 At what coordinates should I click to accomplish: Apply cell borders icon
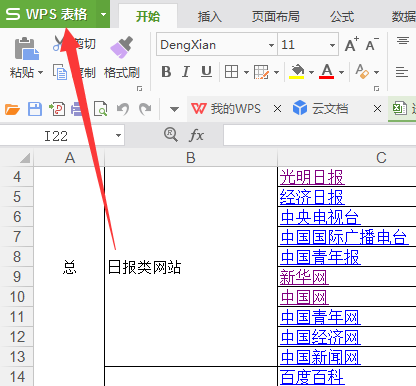pyautogui.click(x=231, y=72)
